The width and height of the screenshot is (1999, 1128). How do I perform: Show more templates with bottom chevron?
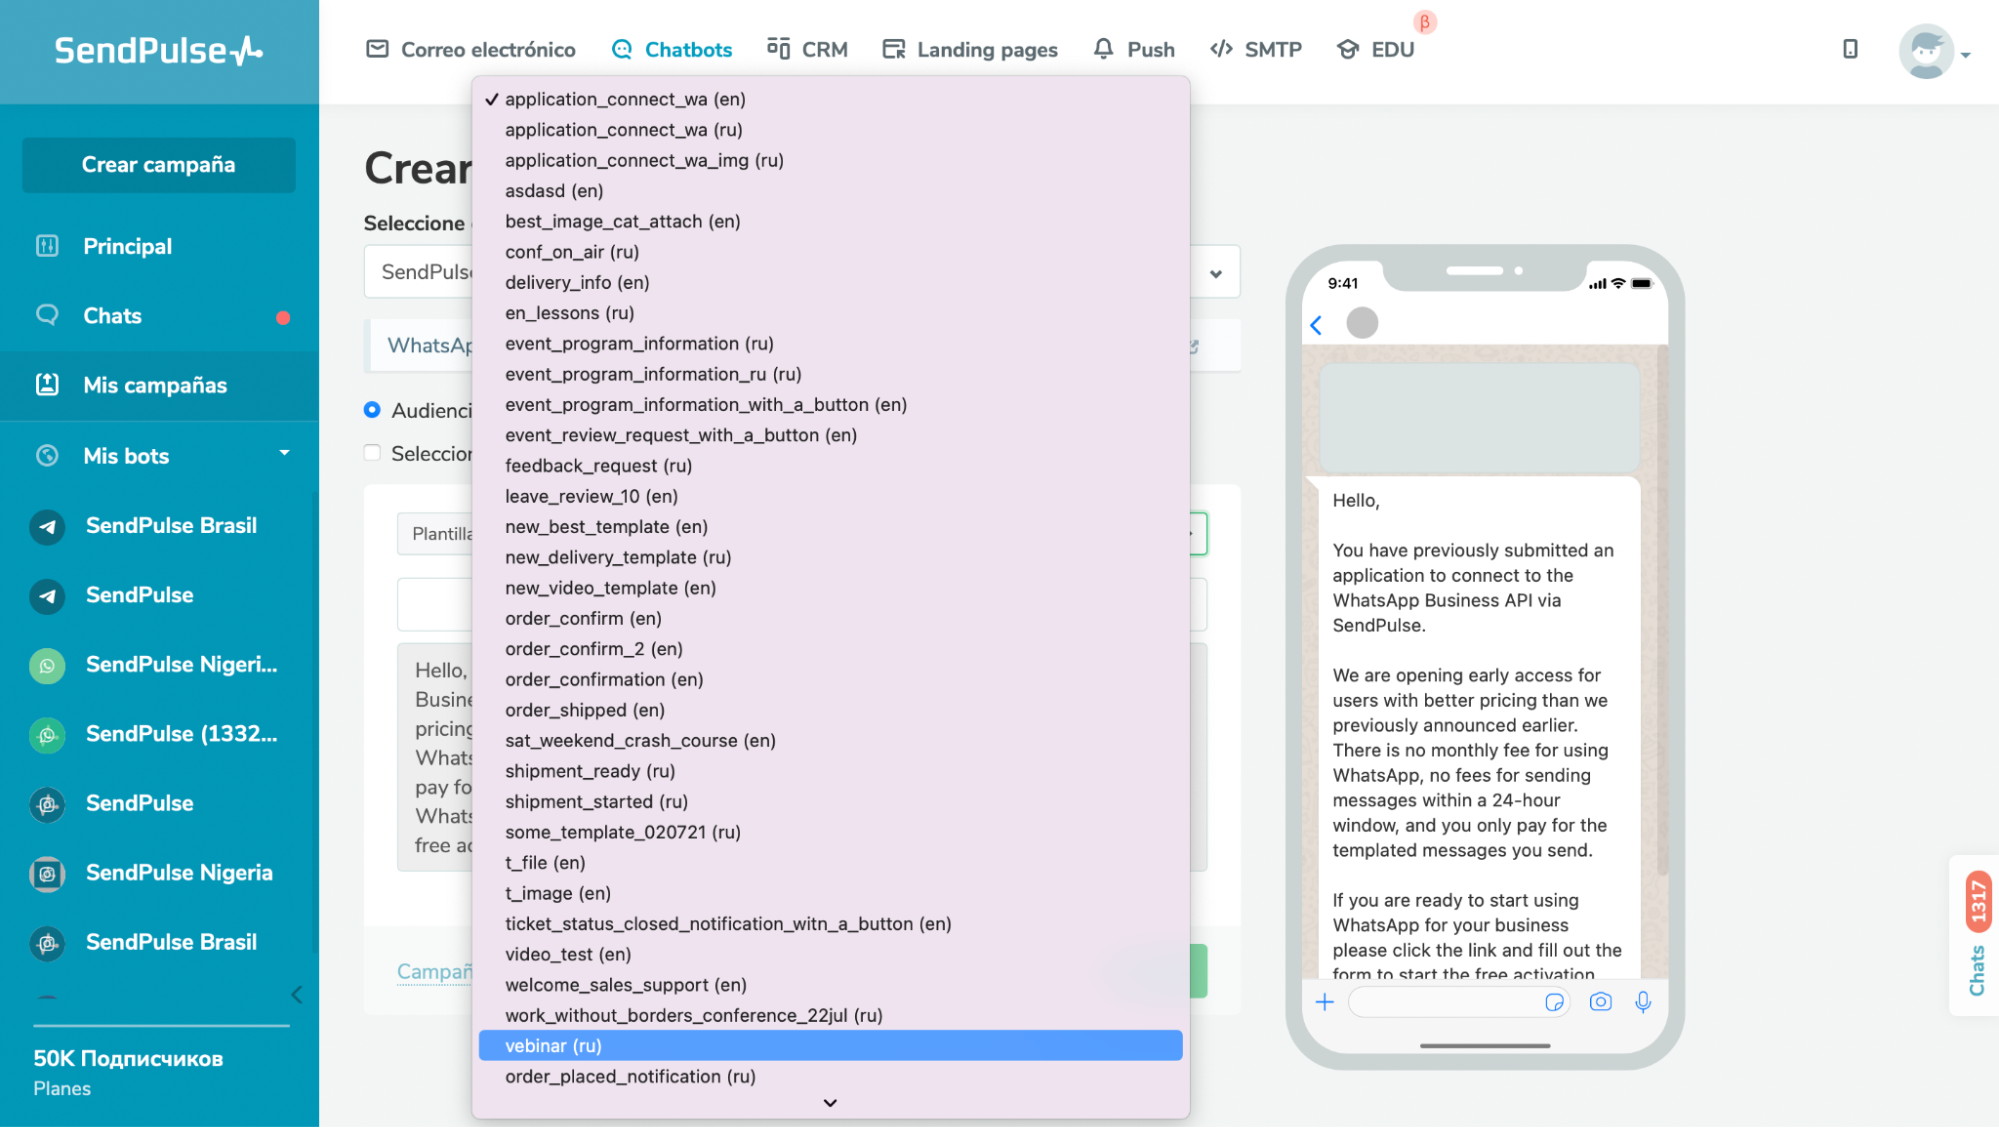[830, 1103]
